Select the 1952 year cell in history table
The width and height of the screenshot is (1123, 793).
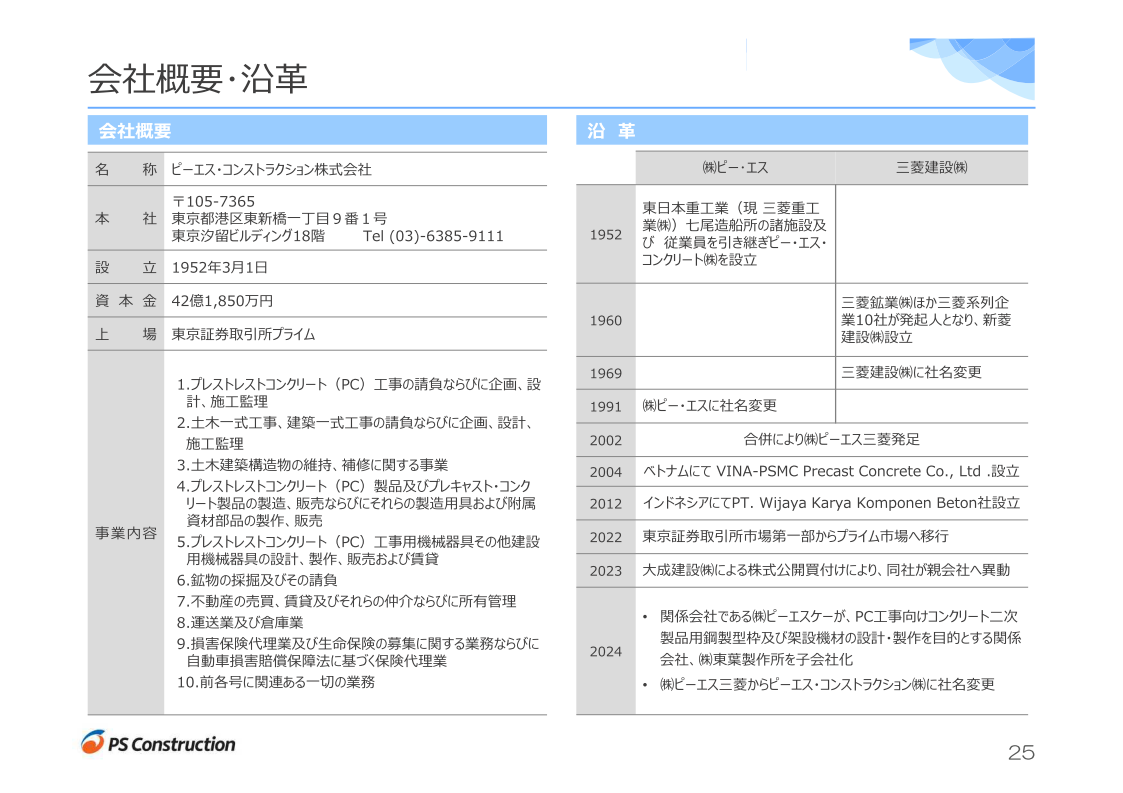[x=606, y=234]
